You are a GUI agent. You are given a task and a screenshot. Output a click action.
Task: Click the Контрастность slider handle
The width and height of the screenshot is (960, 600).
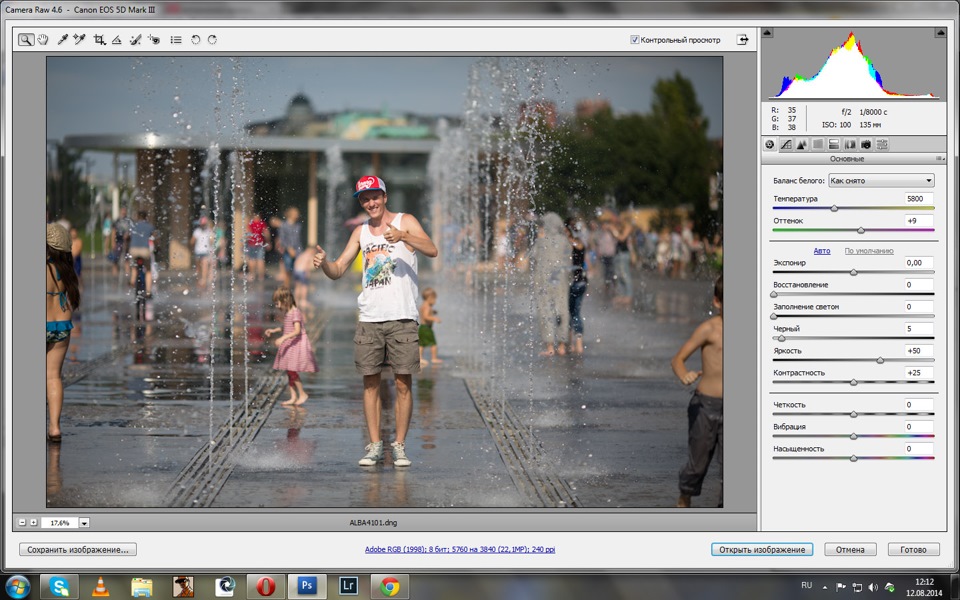point(853,383)
